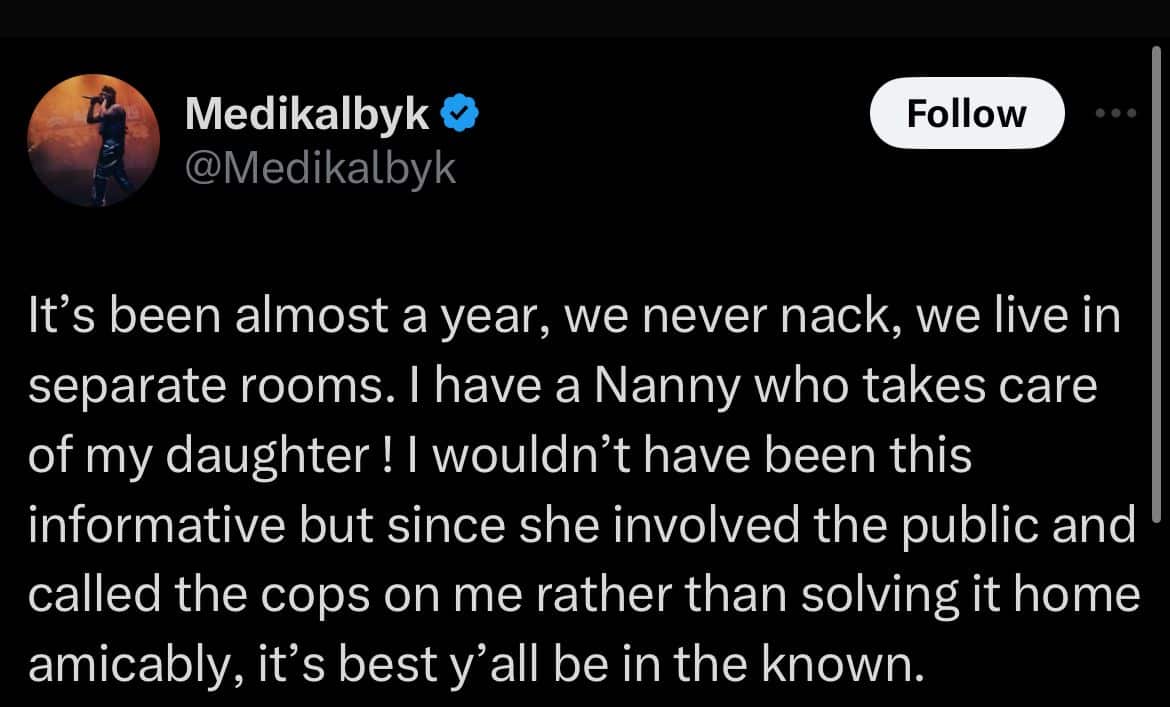Click the tweet line "amicably, it's best y'all"
The width and height of the screenshot is (1170, 707).
(470, 664)
